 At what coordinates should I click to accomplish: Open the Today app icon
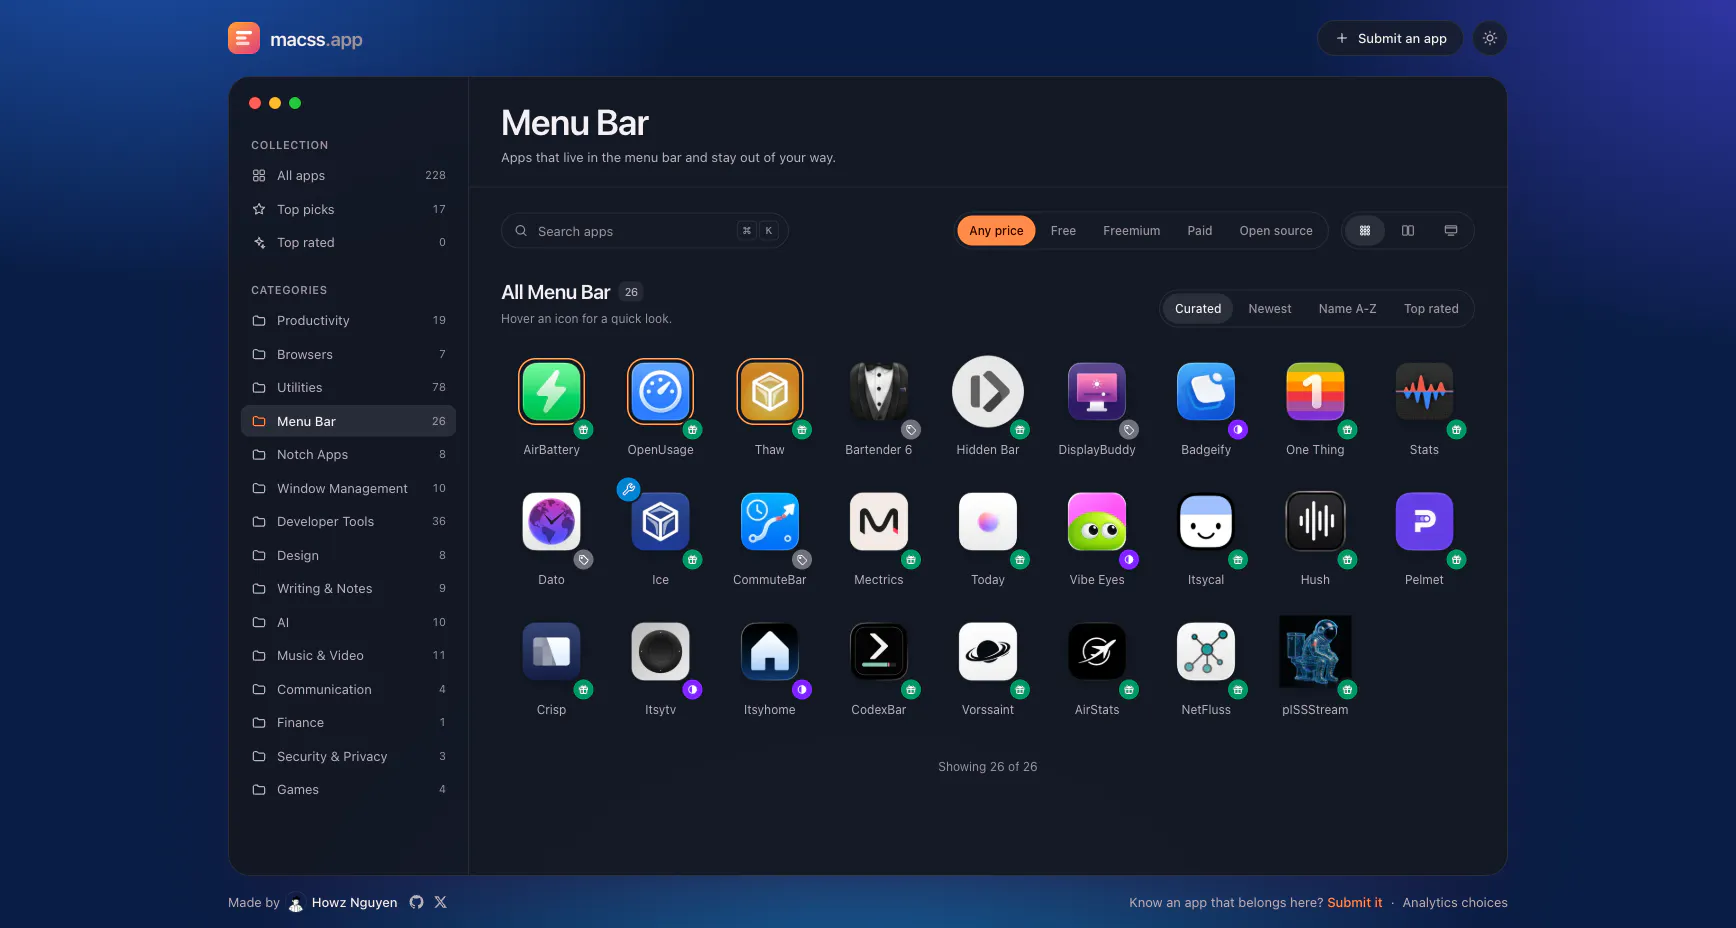tap(988, 521)
